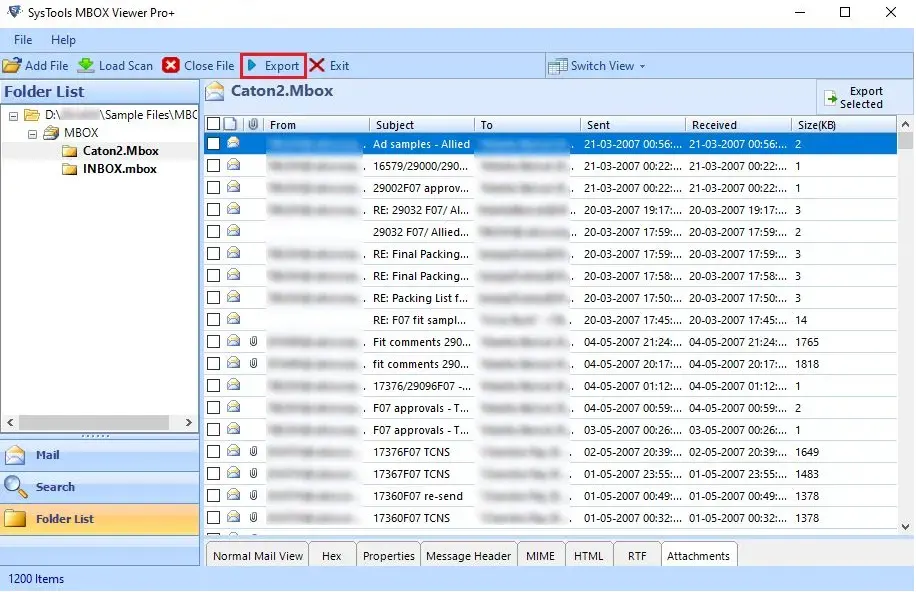Open the File menu
This screenshot has width=916, height=592.
pos(23,40)
